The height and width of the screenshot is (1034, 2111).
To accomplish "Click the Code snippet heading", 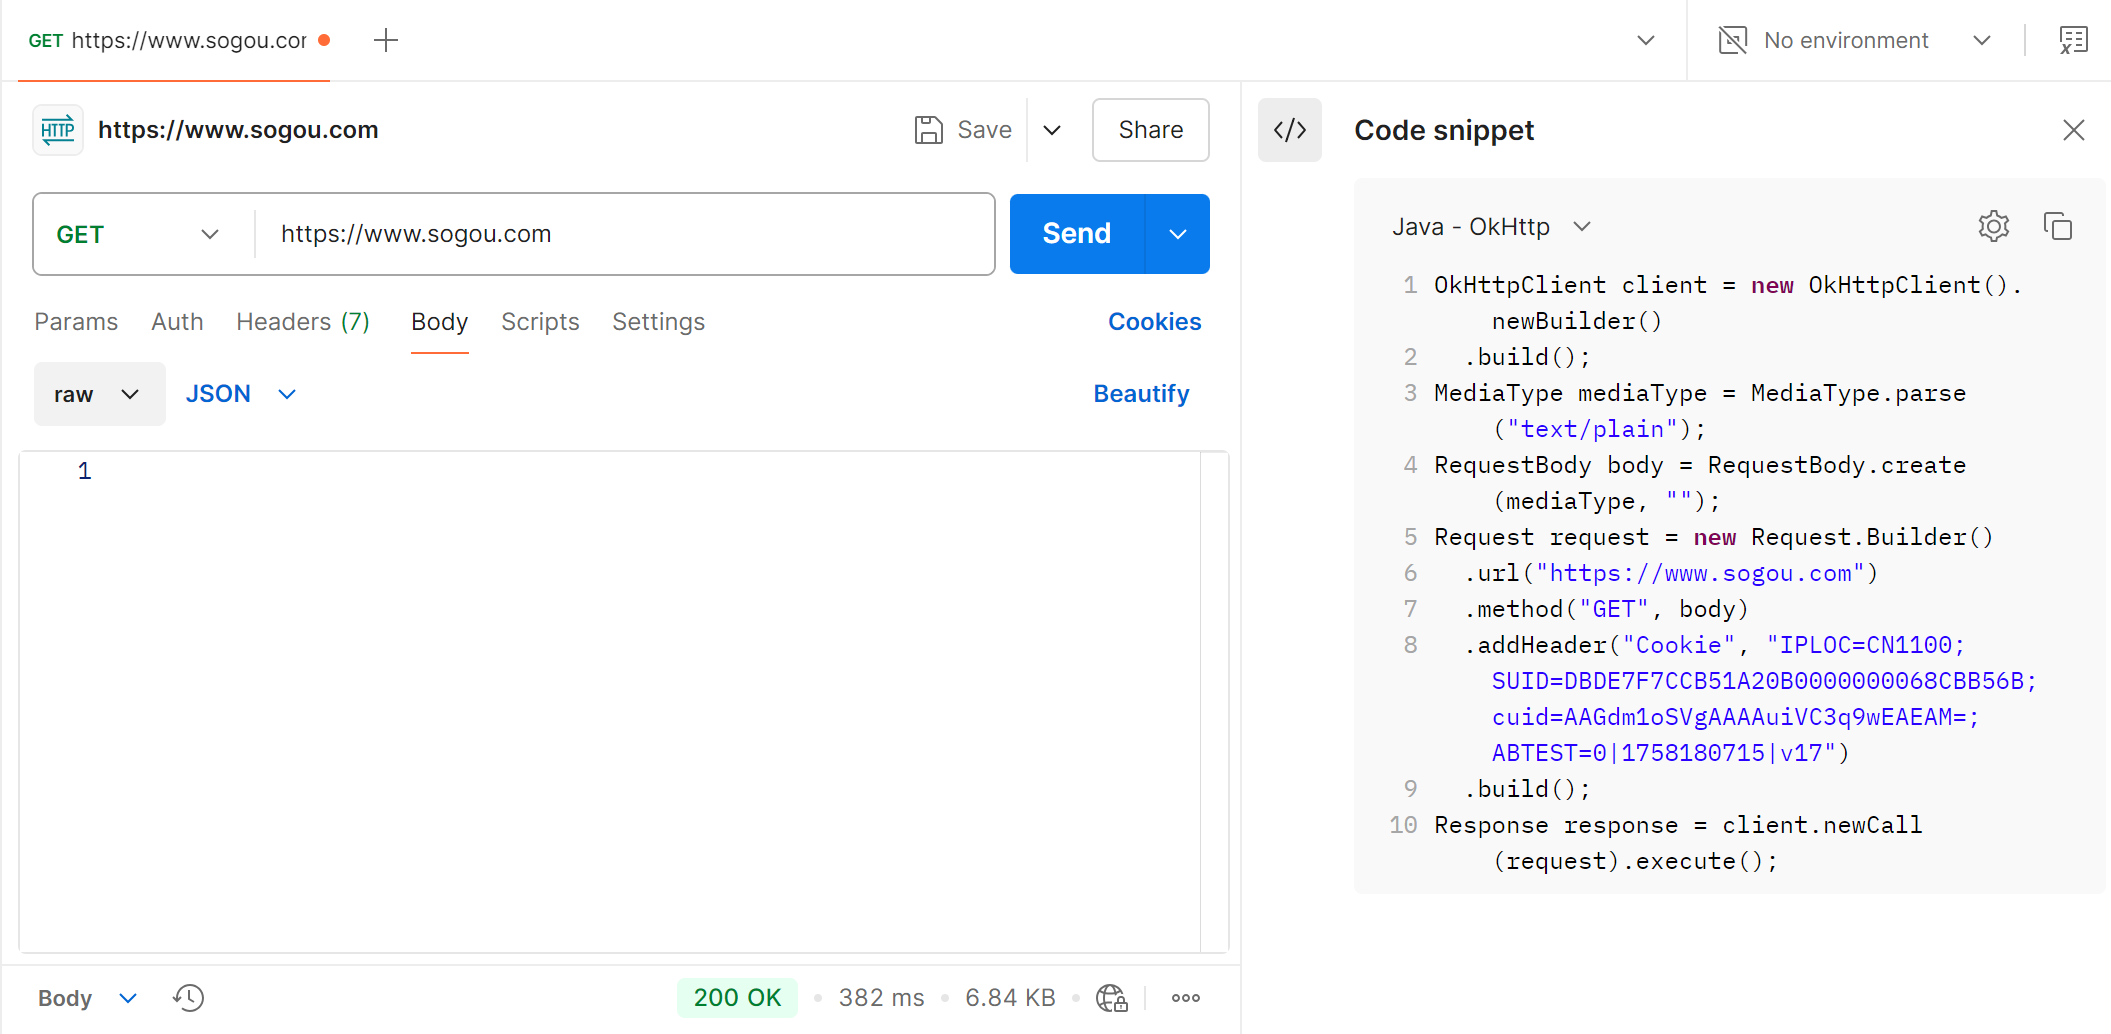I will click(1444, 130).
